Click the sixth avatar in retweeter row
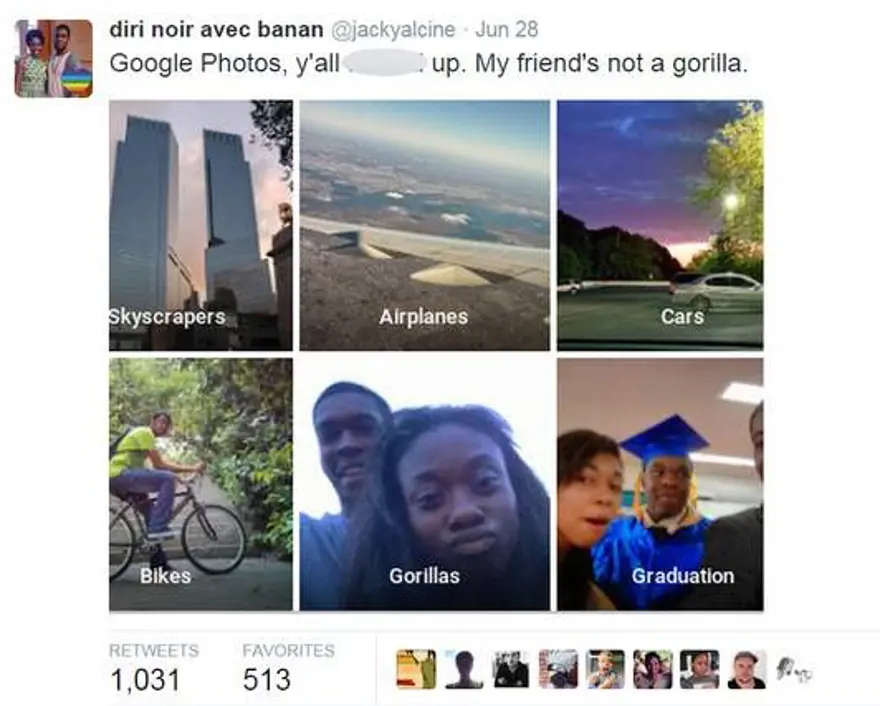 pyautogui.click(x=652, y=669)
